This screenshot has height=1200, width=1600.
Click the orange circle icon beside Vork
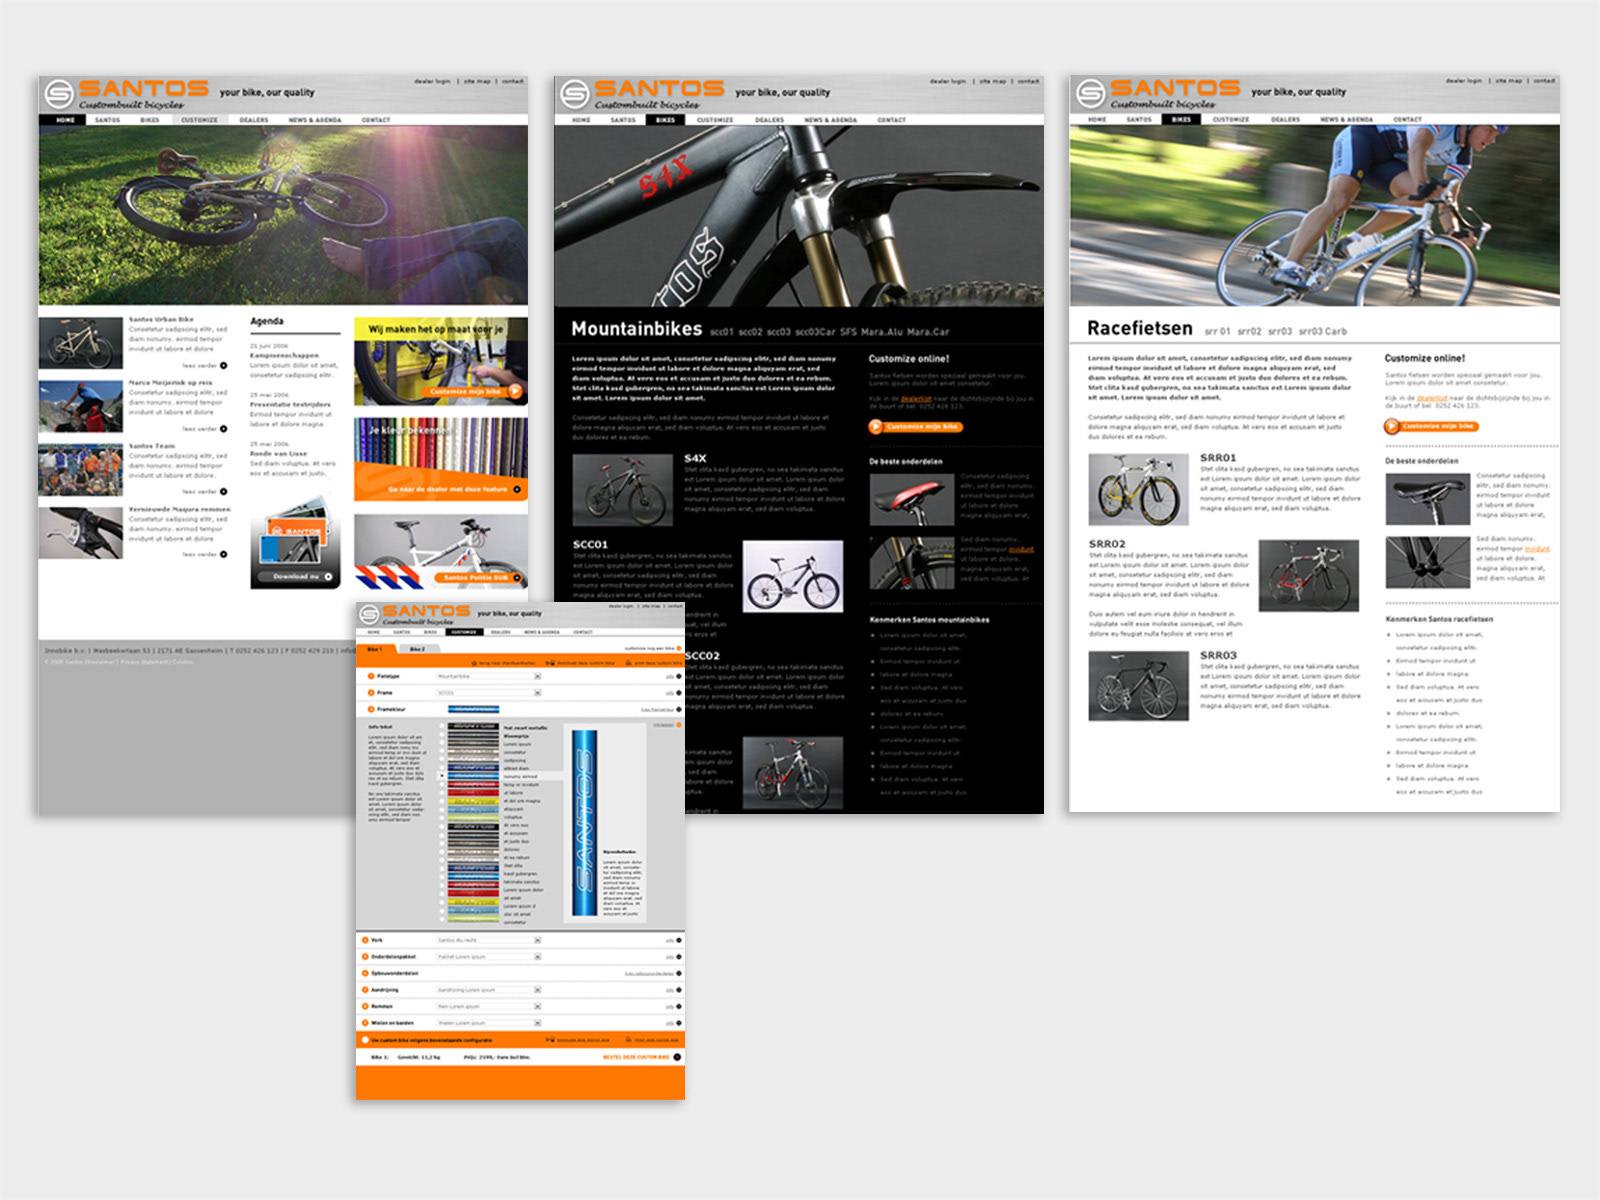pos(365,940)
